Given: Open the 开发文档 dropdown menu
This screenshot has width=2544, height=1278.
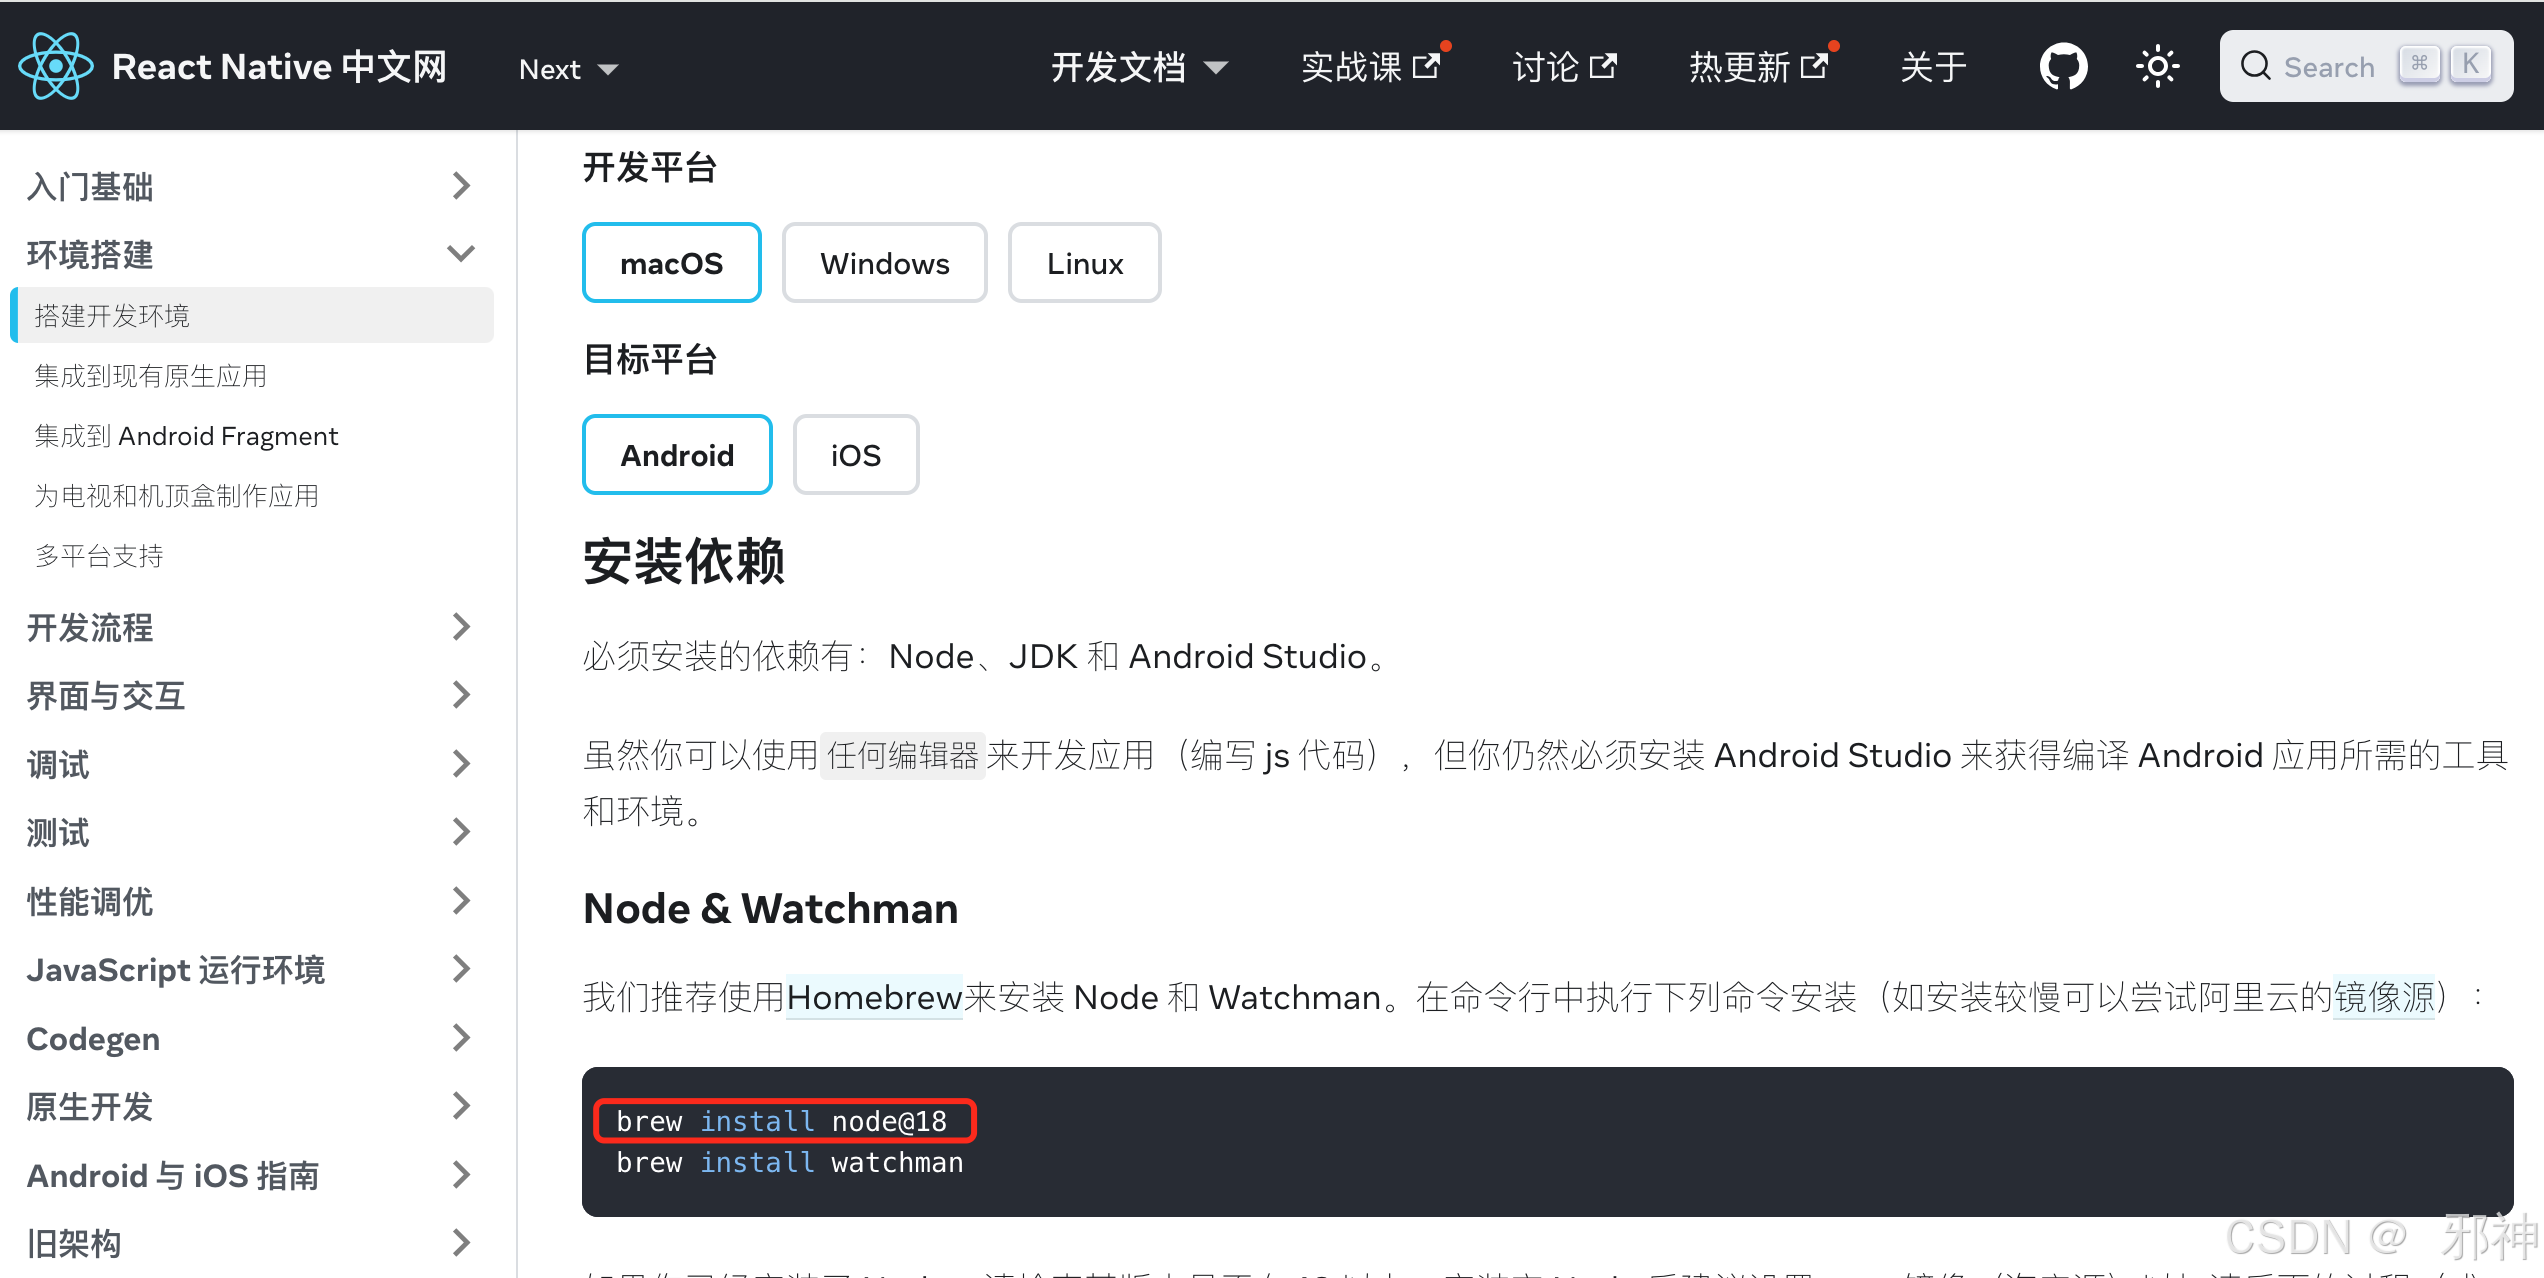Looking at the screenshot, I should coord(1138,67).
